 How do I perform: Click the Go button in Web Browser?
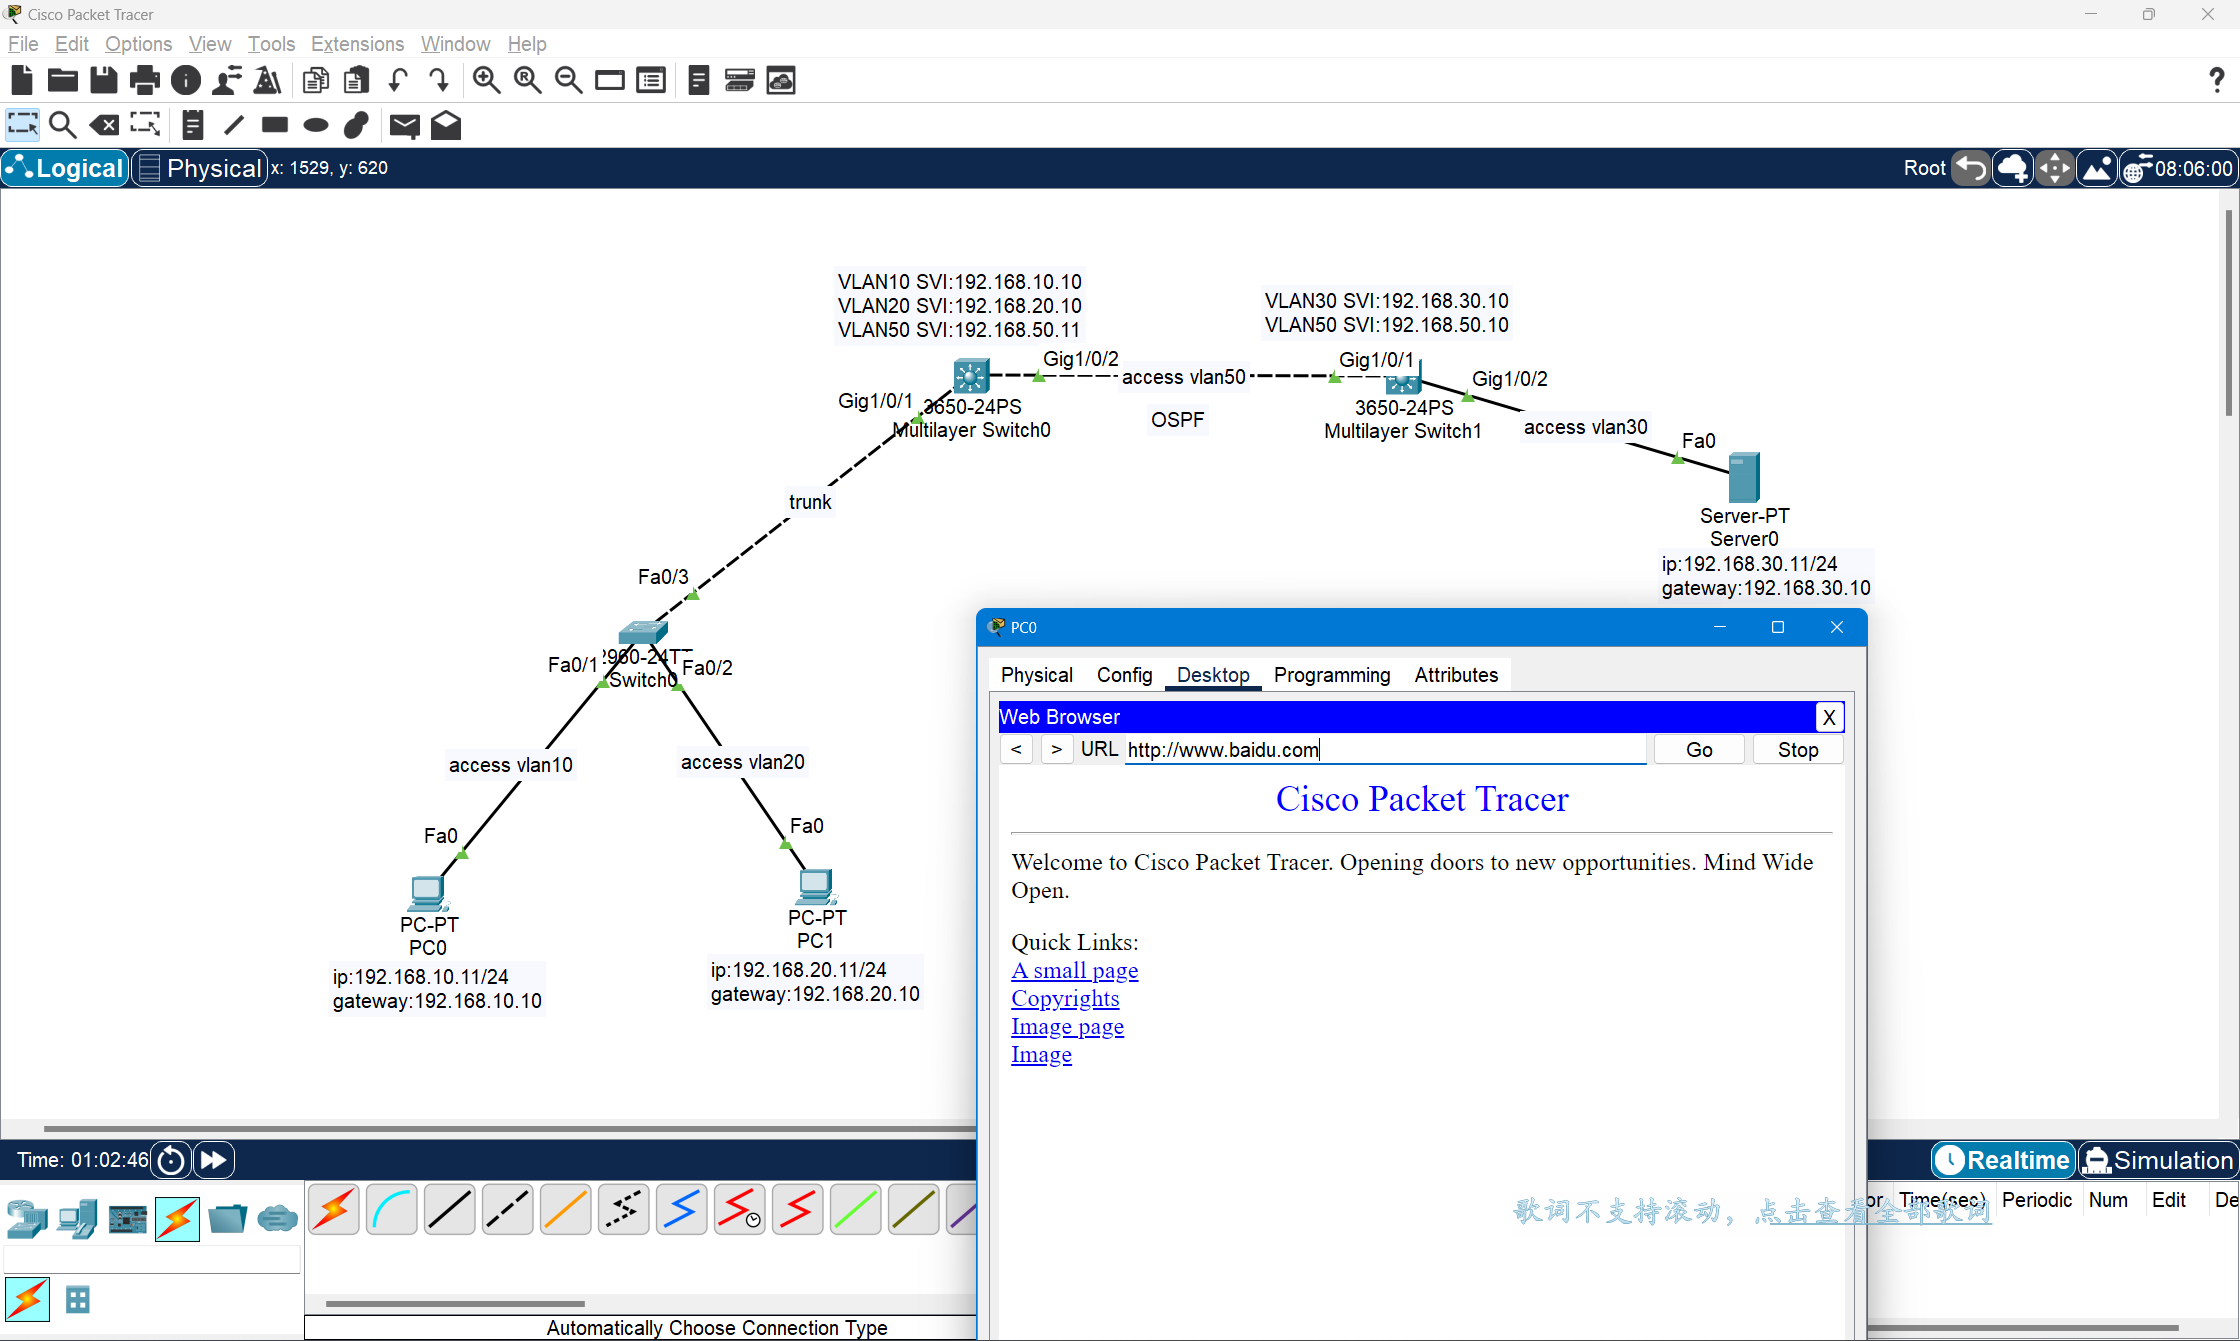click(x=1699, y=750)
